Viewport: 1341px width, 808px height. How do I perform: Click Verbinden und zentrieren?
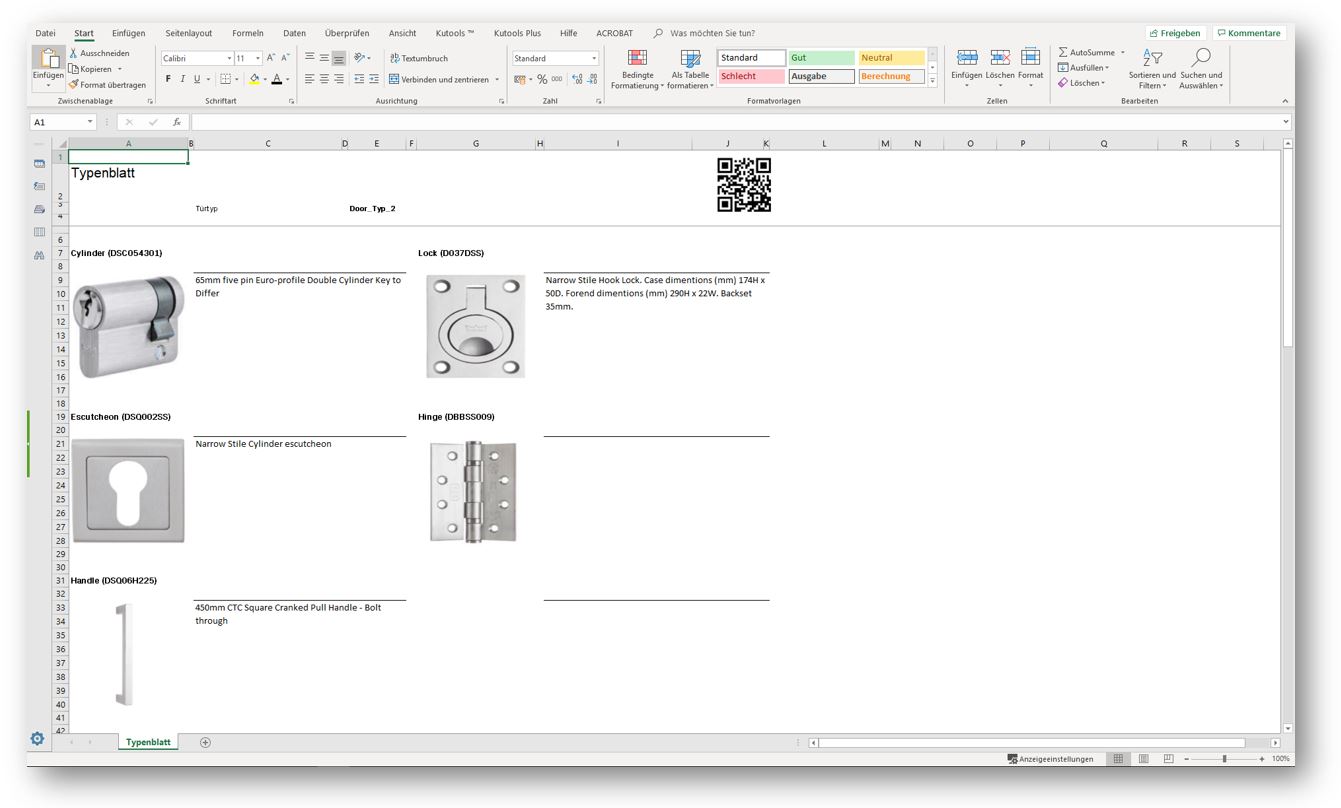pyautogui.click(x=440, y=79)
